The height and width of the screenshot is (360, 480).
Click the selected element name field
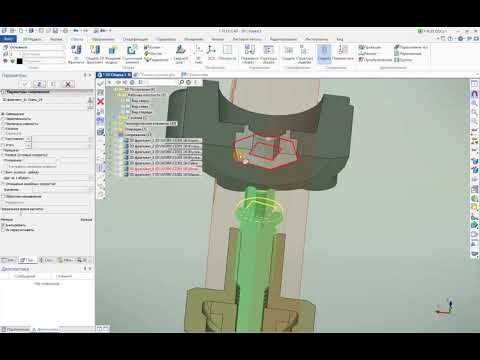click(x=43, y=100)
